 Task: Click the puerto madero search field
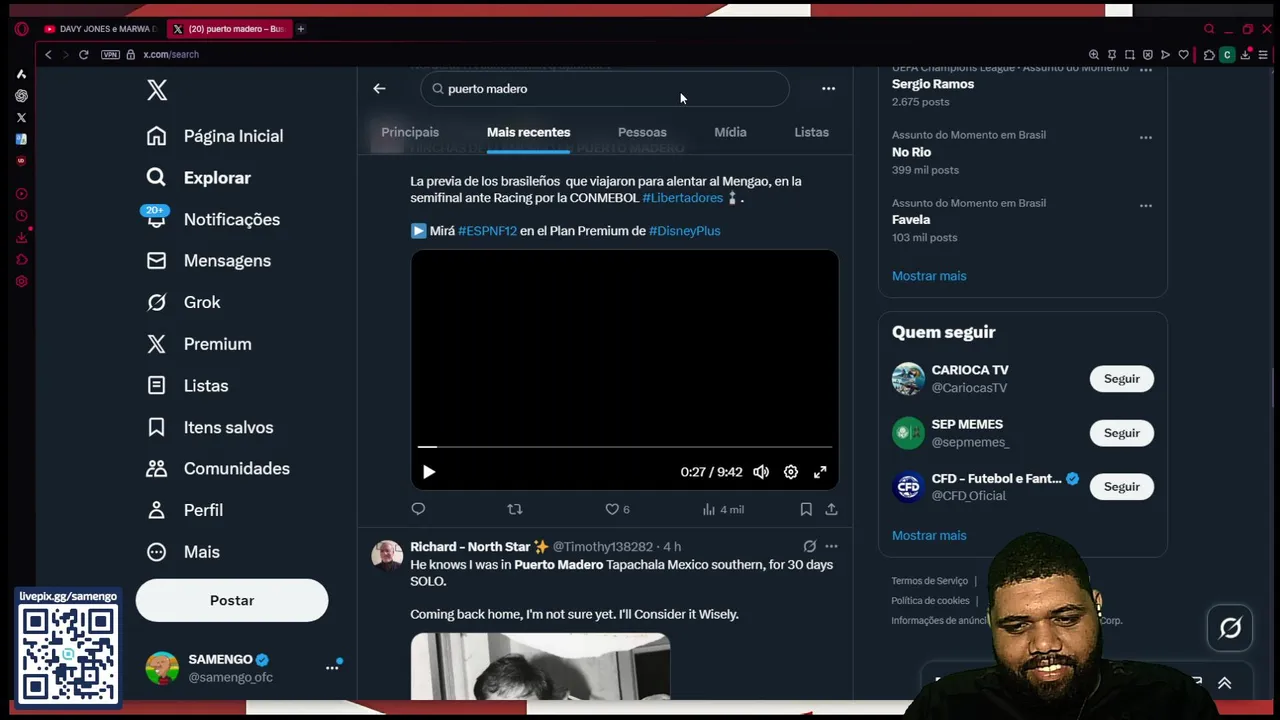(x=605, y=89)
